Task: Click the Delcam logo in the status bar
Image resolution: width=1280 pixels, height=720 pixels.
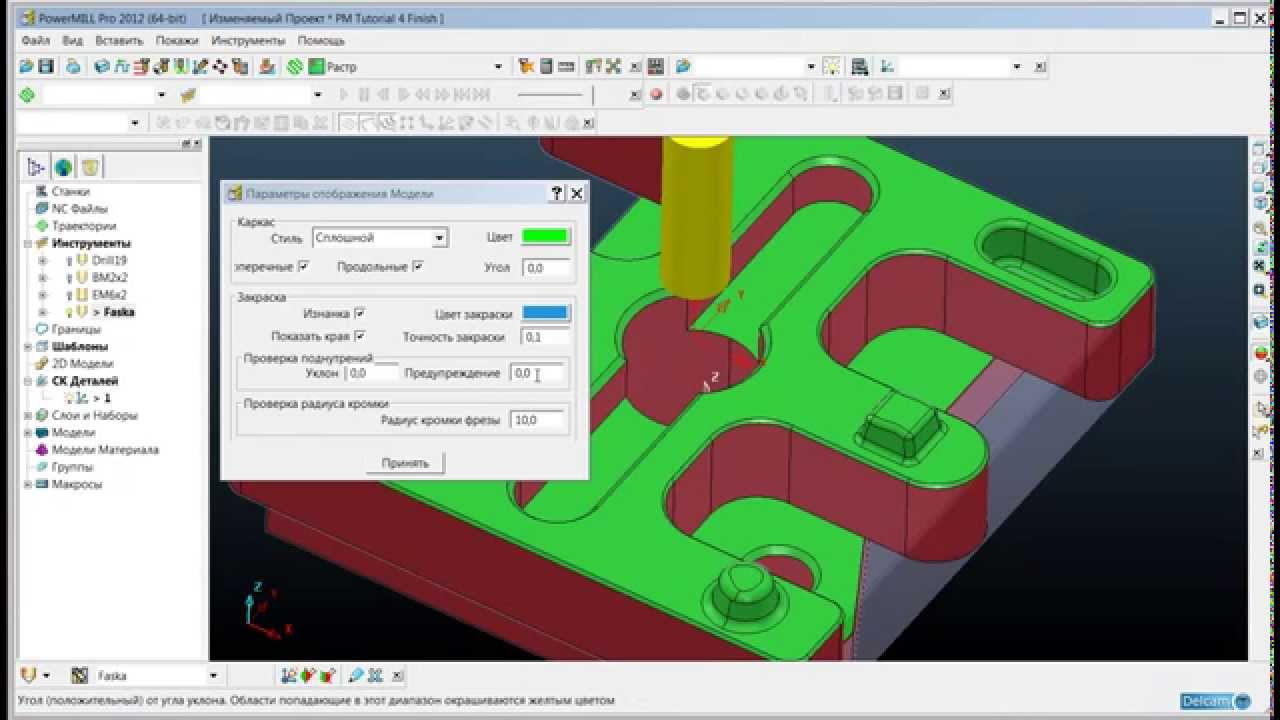Action: point(1216,701)
